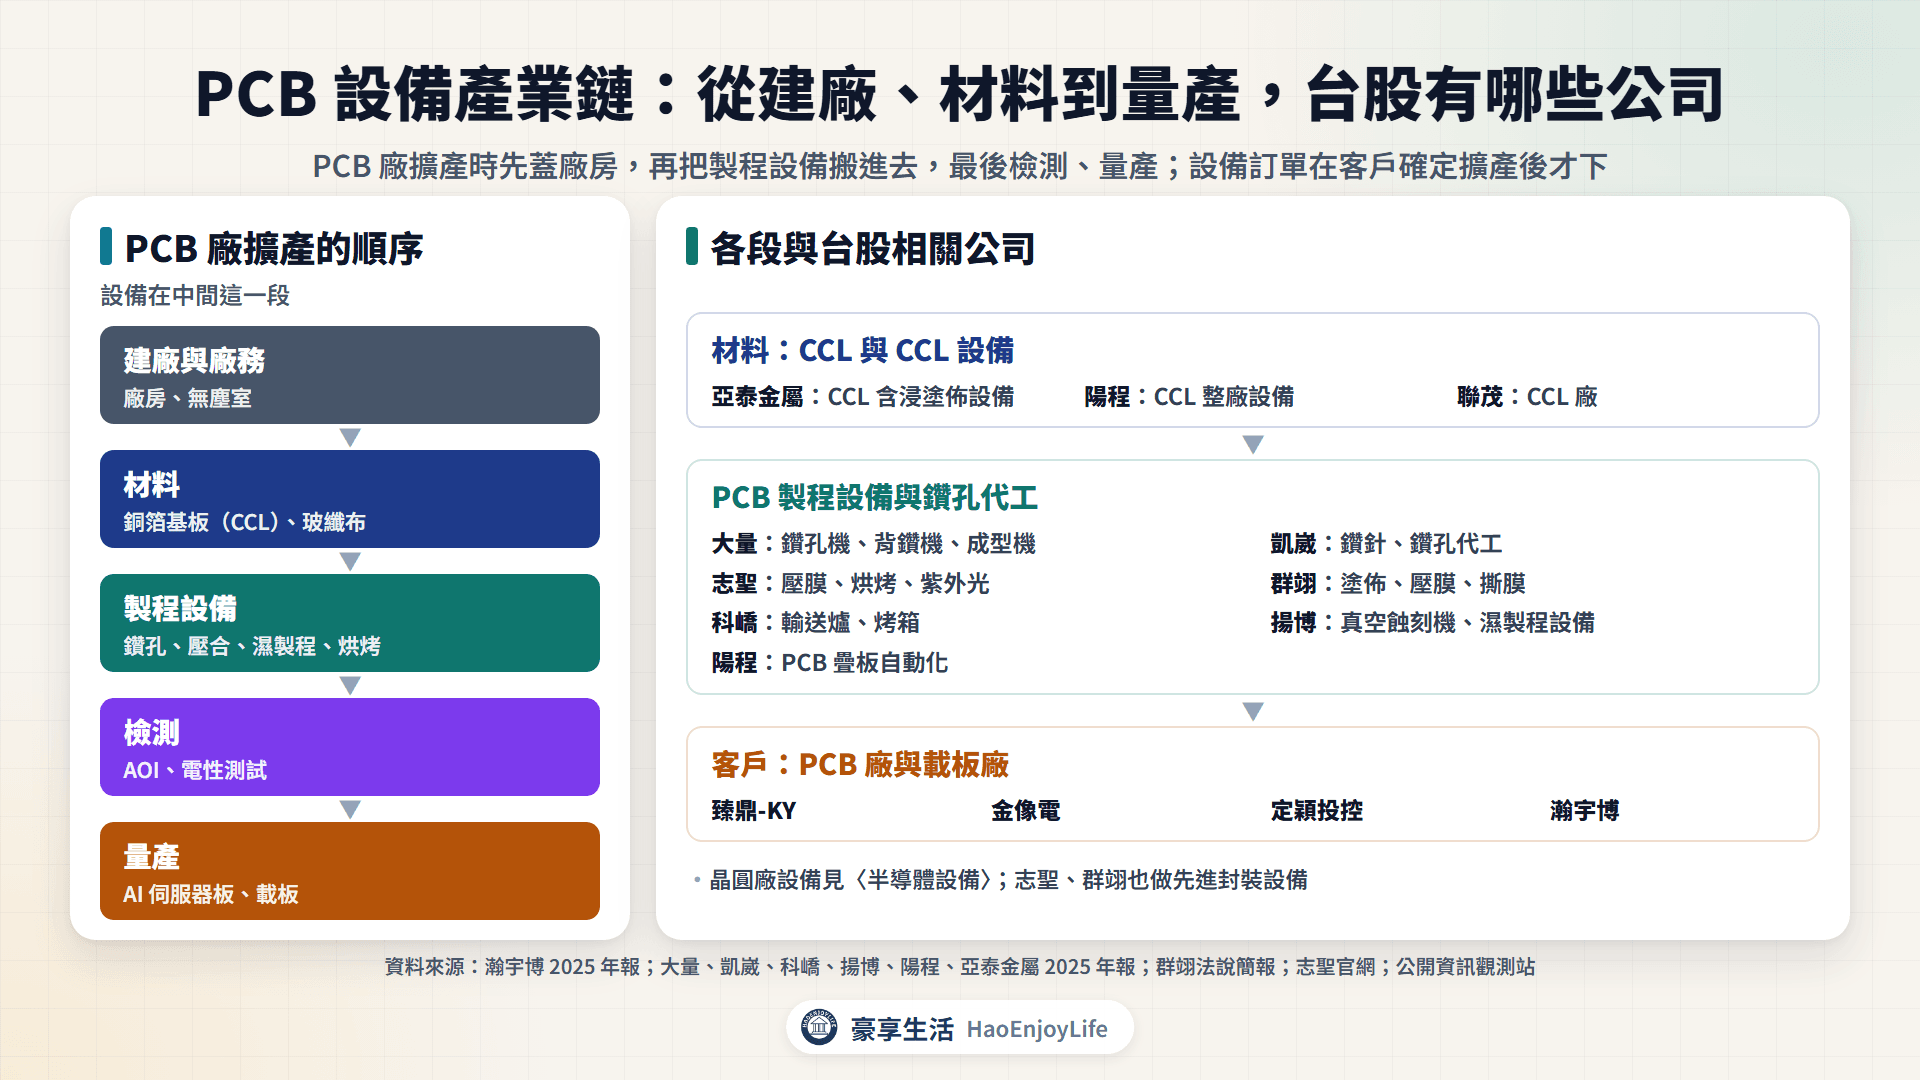Click the heading PCB 廠擴產的順序
The width and height of the screenshot is (1920, 1080).
click(x=274, y=248)
